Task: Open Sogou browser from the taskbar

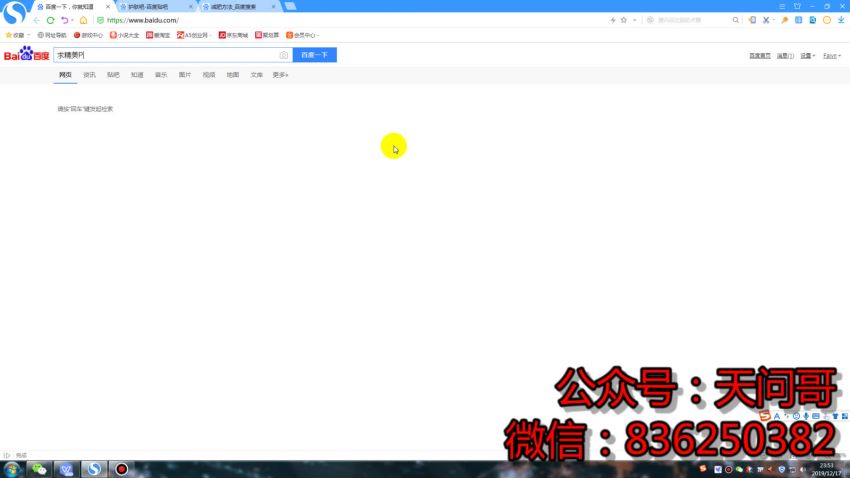Action: coord(94,469)
